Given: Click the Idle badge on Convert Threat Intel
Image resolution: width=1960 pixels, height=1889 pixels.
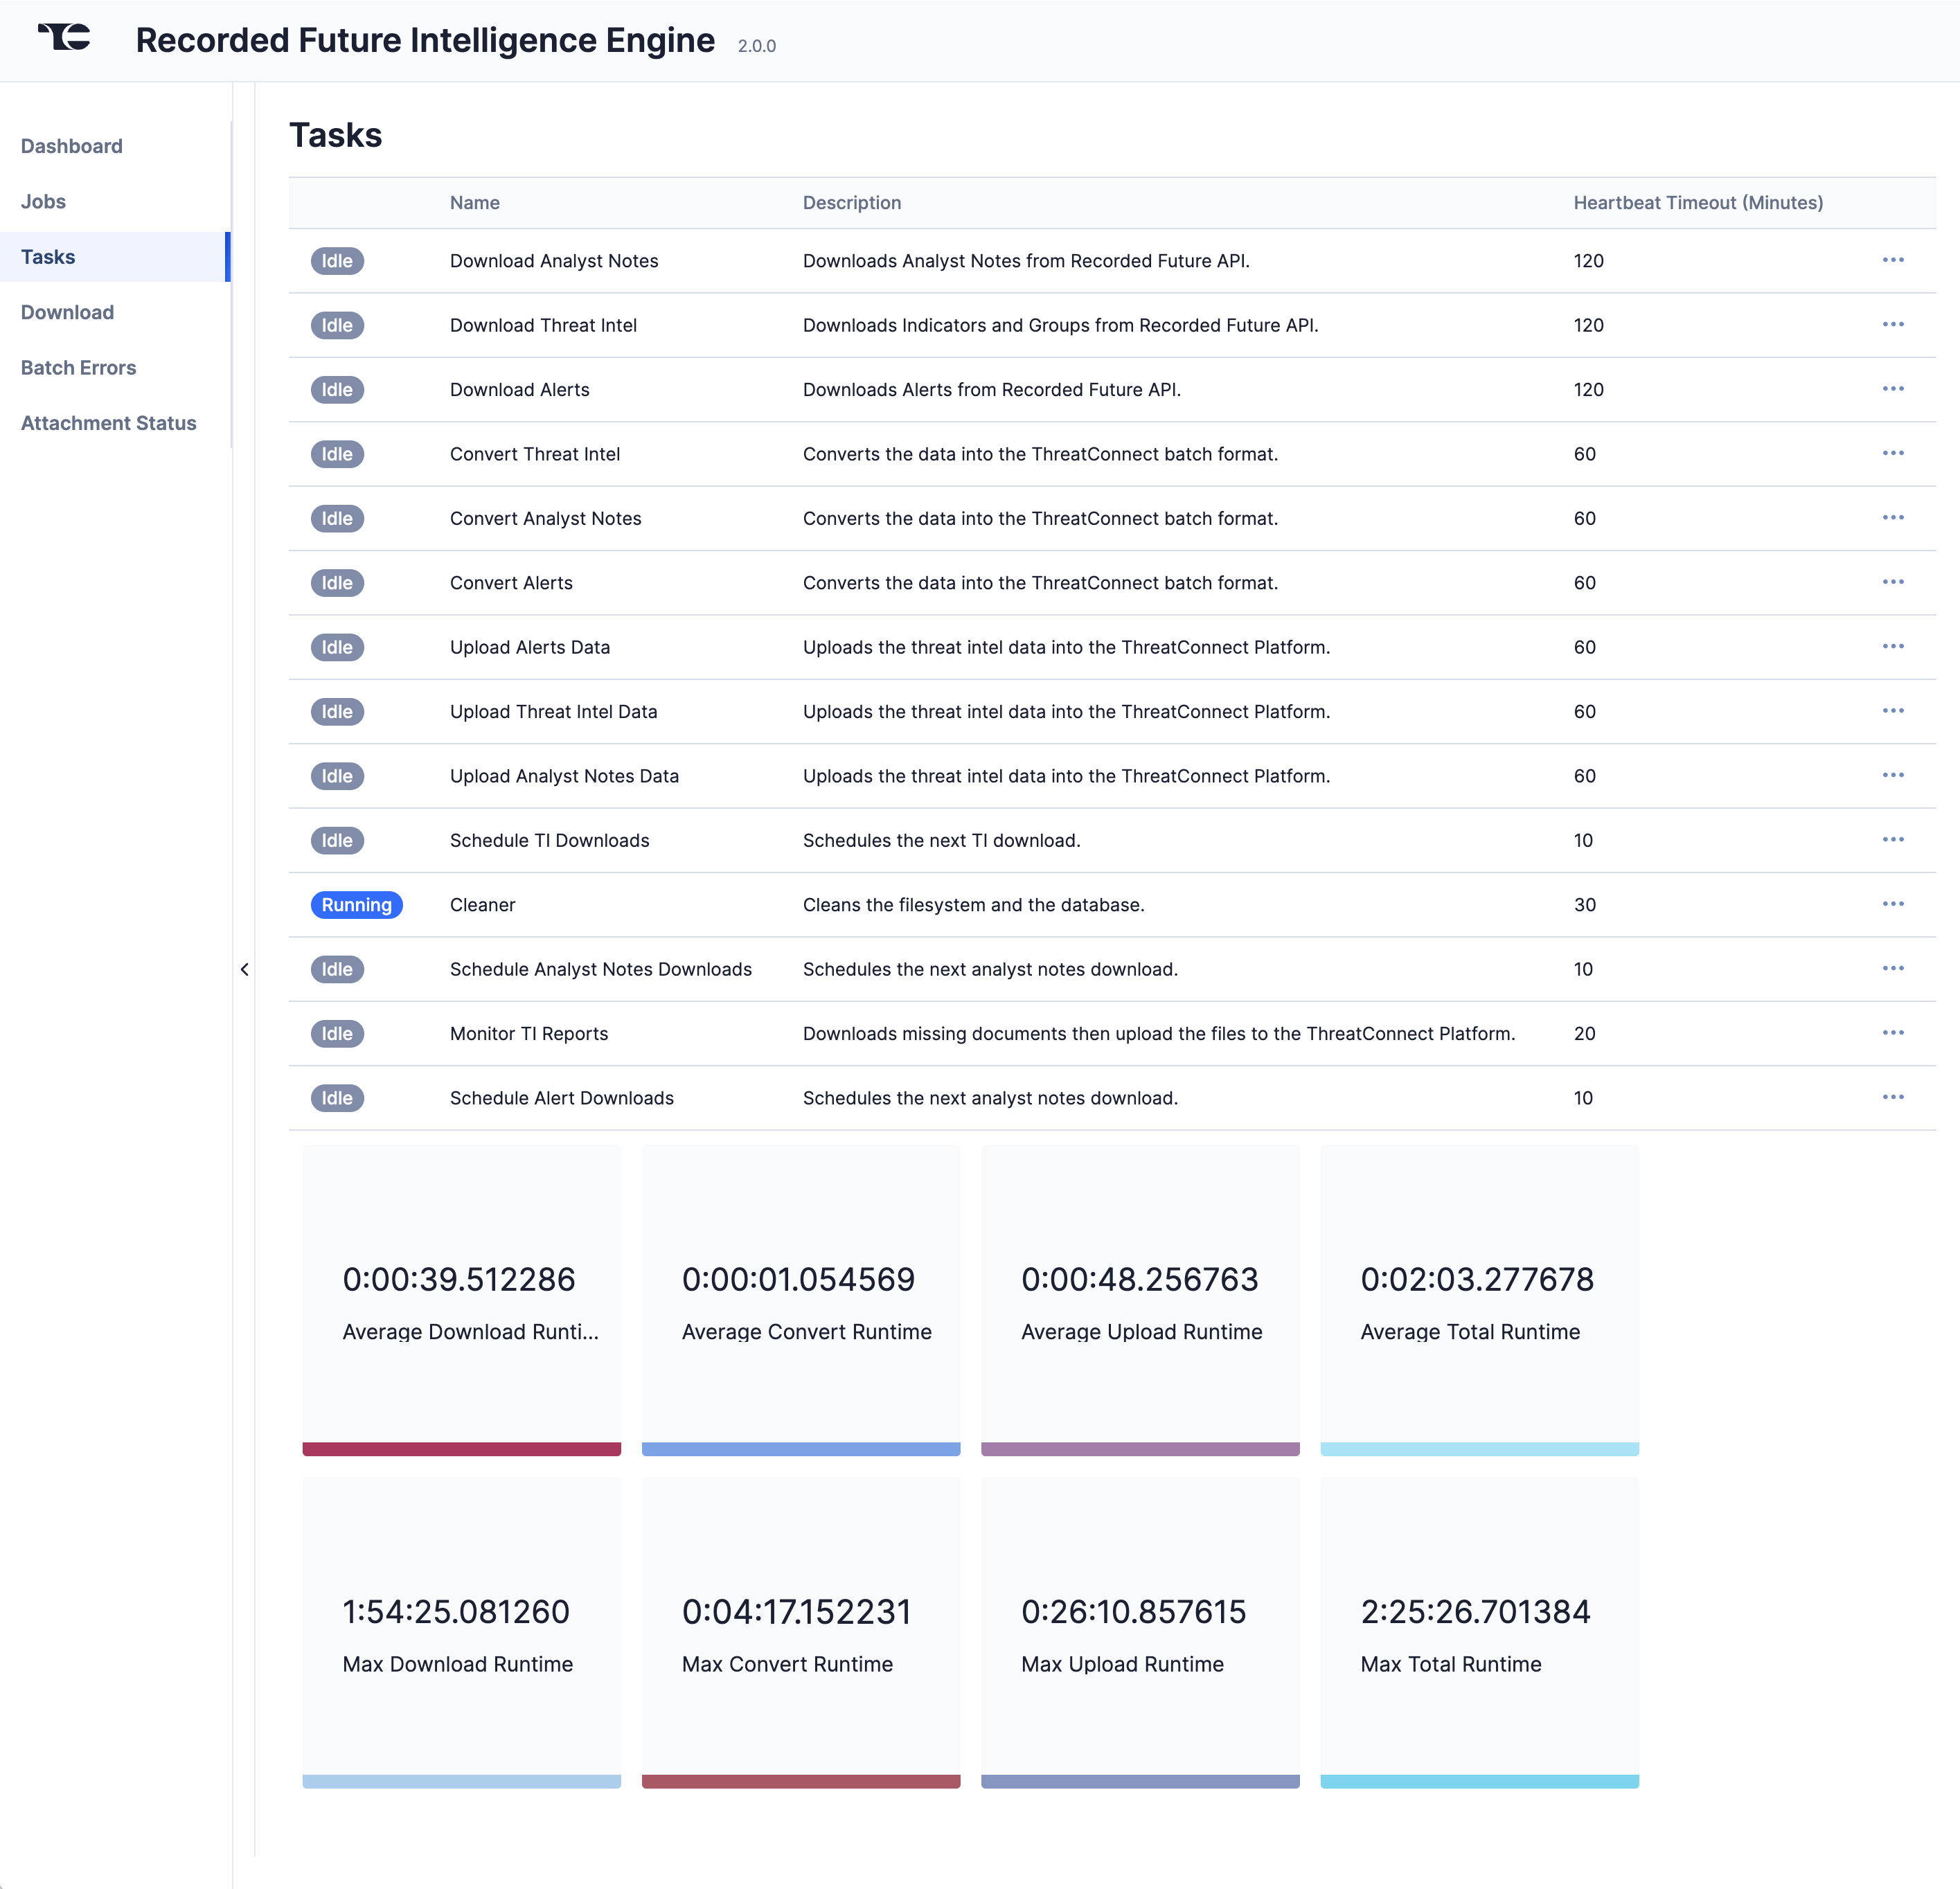Looking at the screenshot, I should [337, 454].
